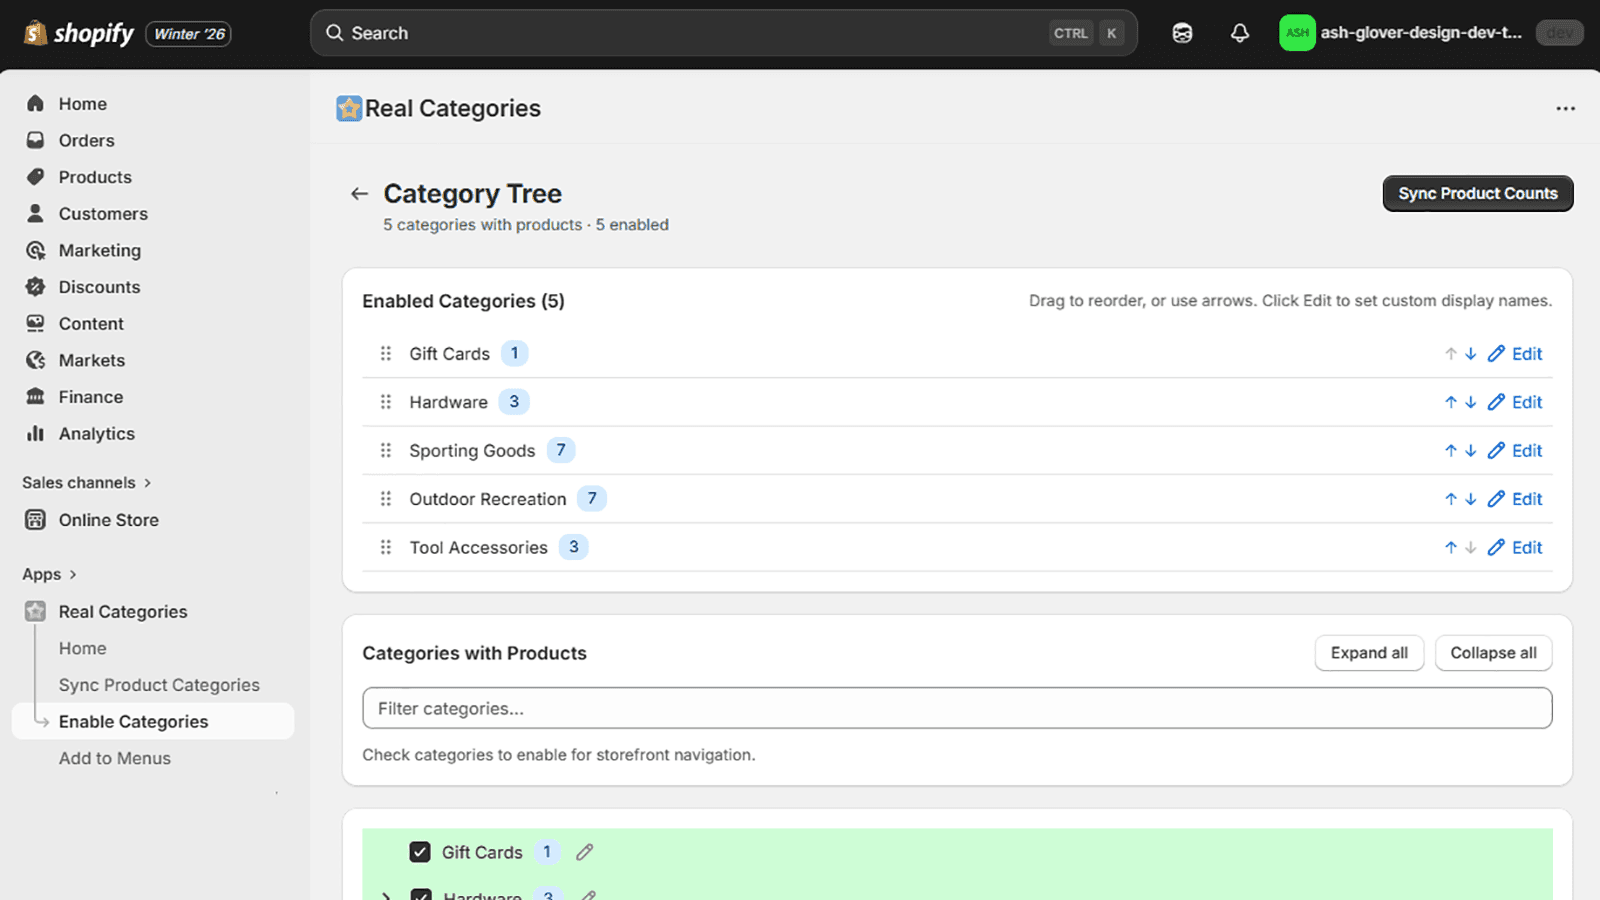Click the Sync Product Counts button

pos(1477,193)
